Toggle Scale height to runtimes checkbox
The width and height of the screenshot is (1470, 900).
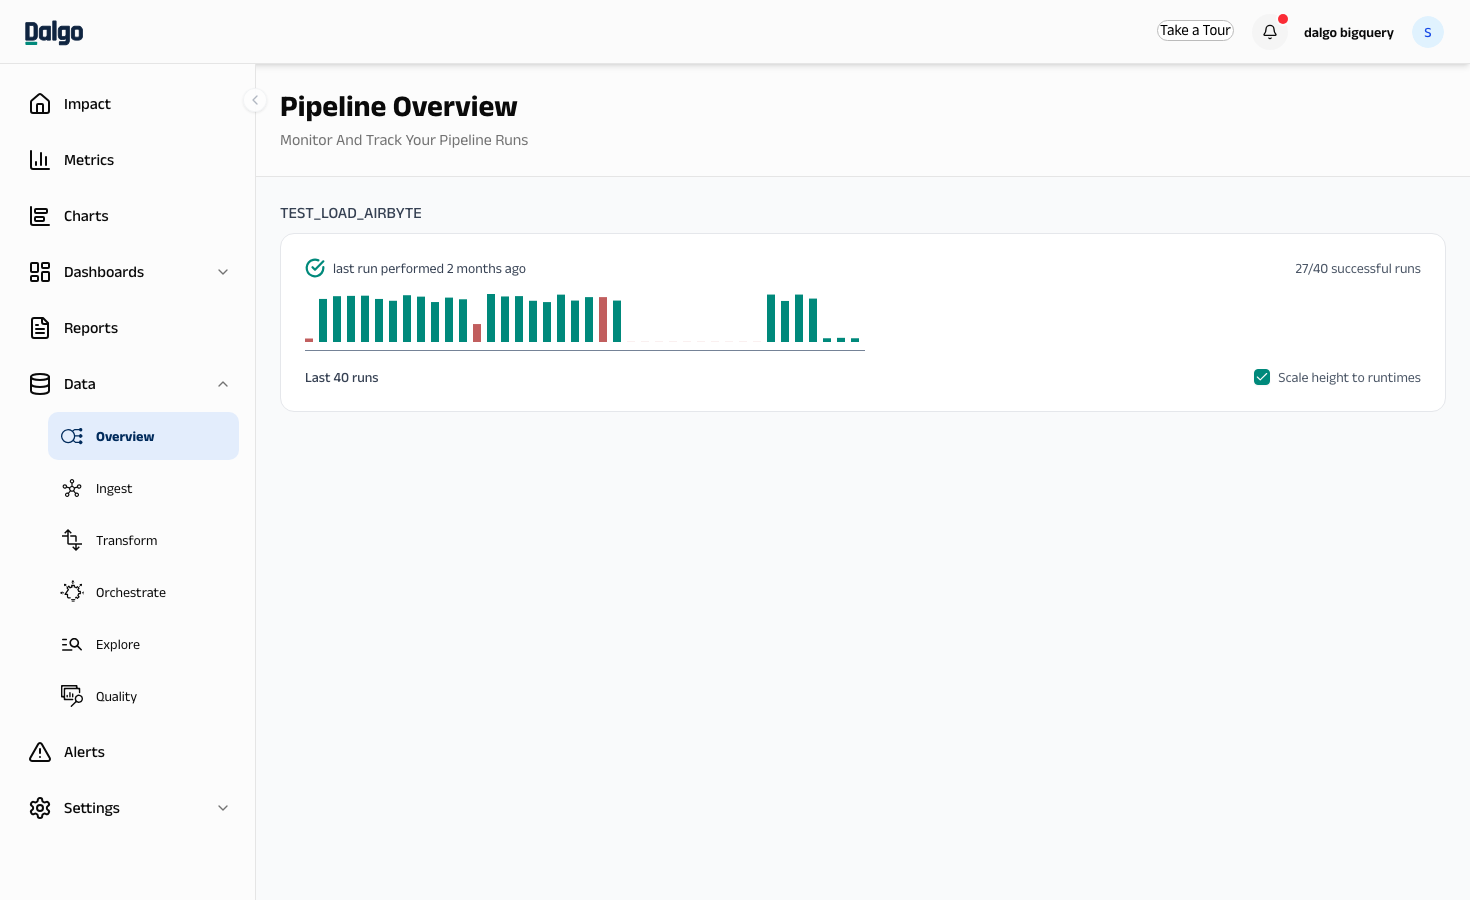[1262, 377]
